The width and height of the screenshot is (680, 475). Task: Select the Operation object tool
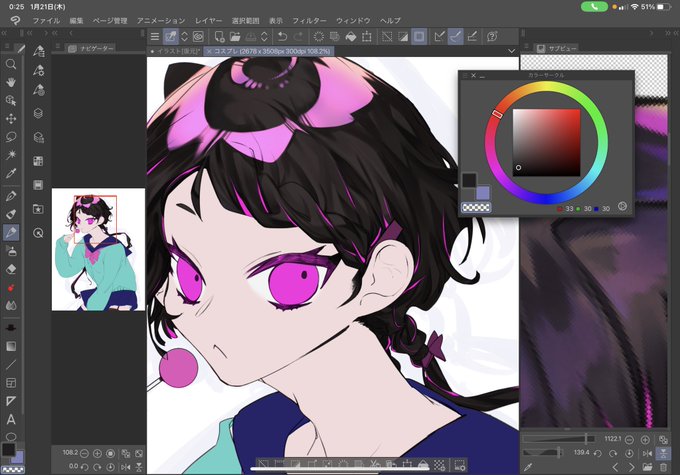11,101
